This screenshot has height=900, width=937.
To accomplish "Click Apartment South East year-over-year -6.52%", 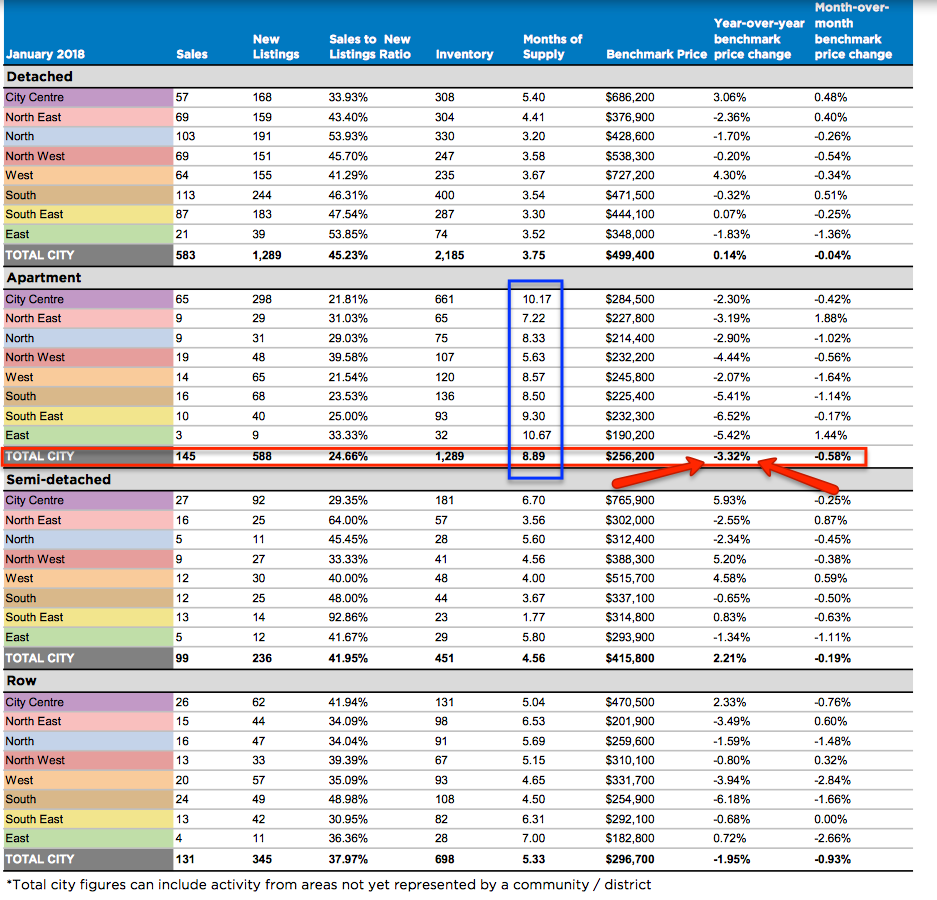I will (x=731, y=417).
